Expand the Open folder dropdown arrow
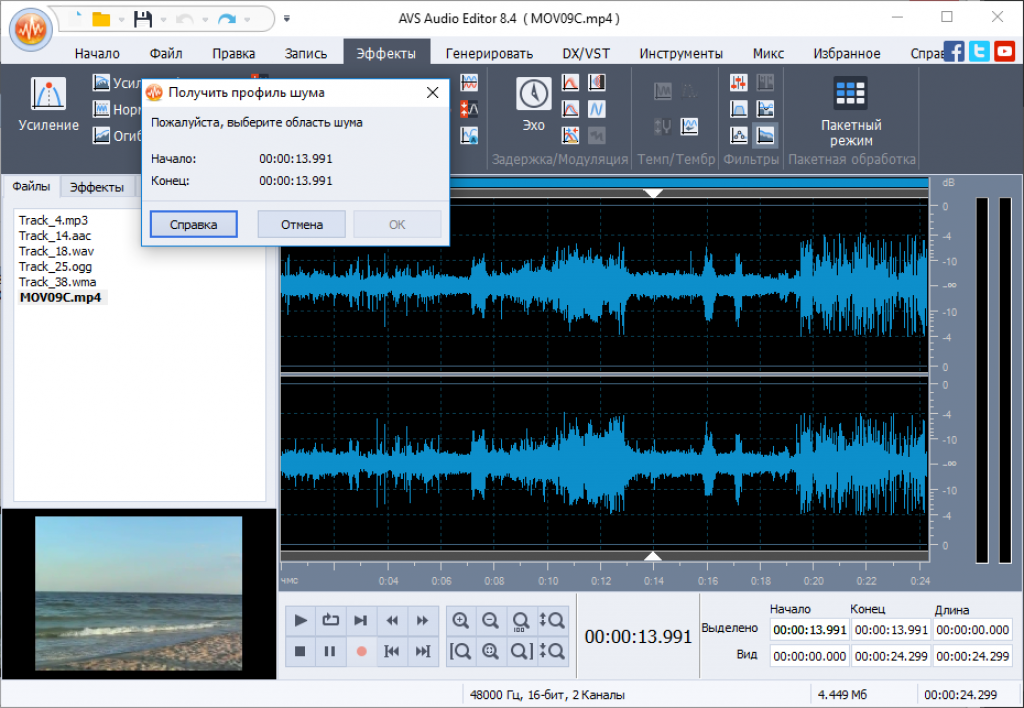Image resolution: width=1024 pixels, height=708 pixels. [x=121, y=20]
